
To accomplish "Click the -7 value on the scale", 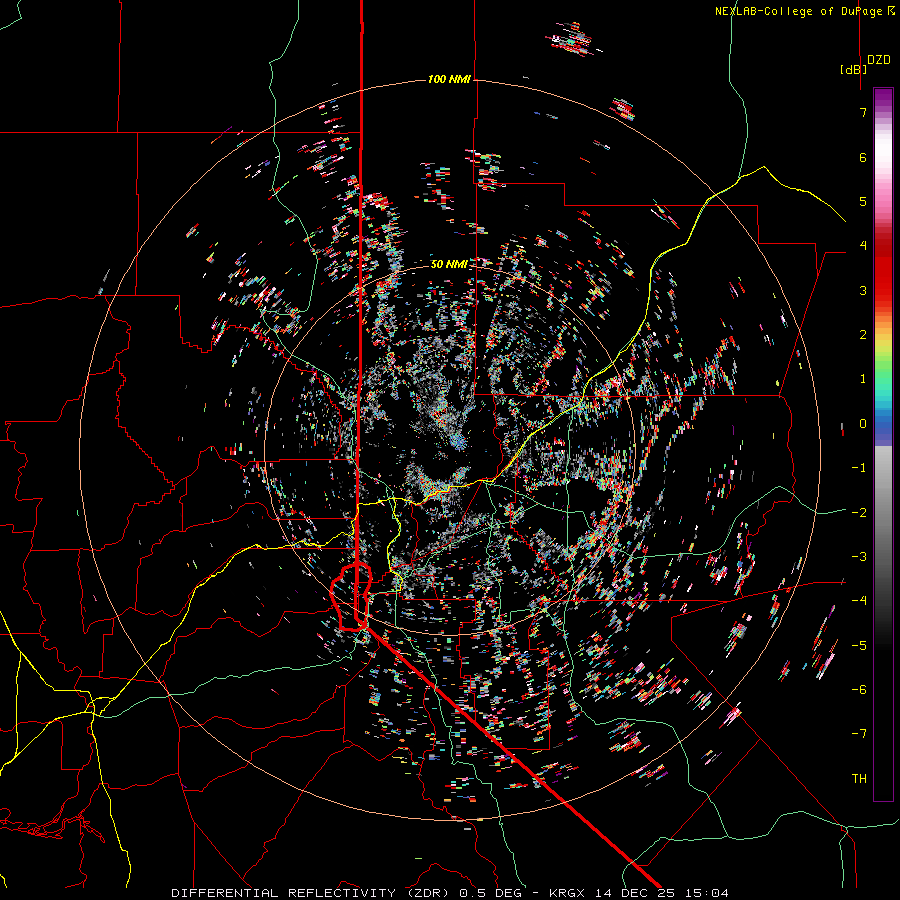I will (859, 734).
